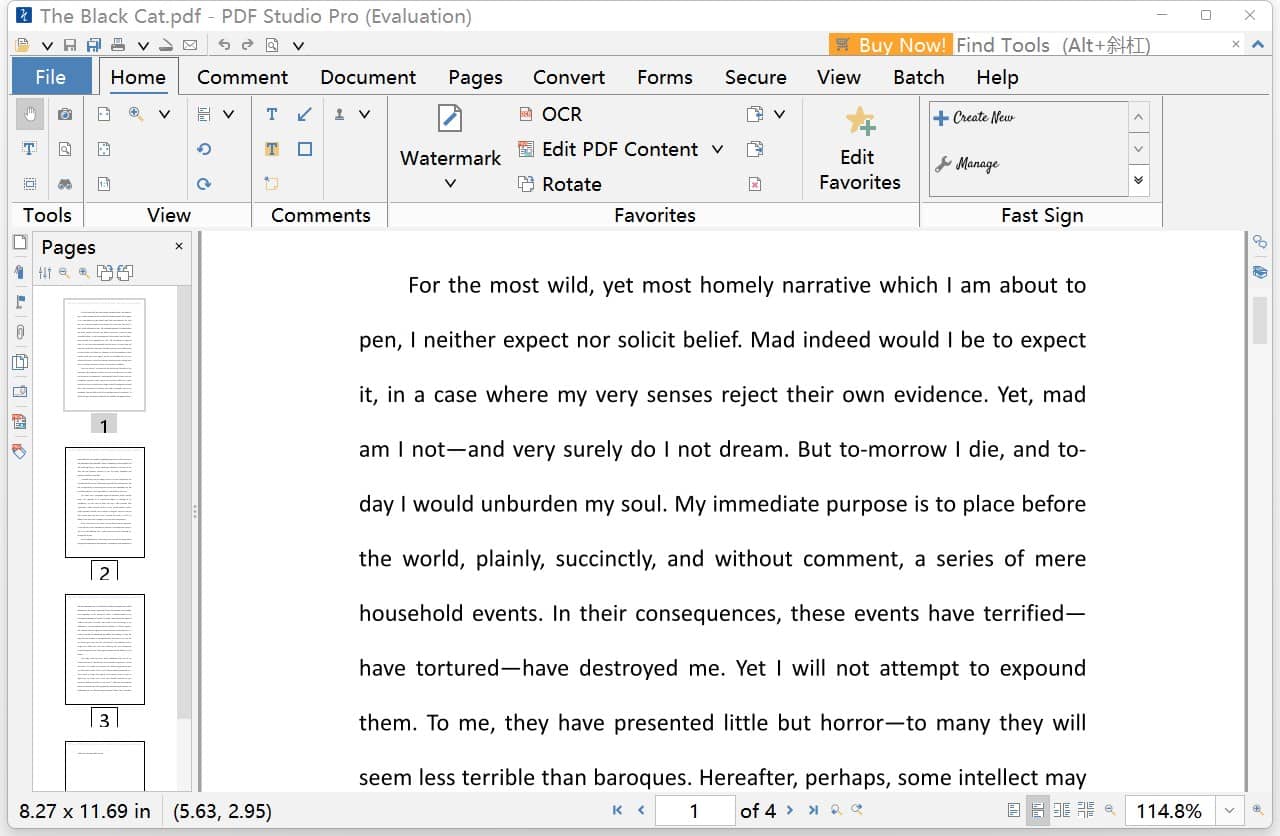This screenshot has height=836, width=1280.
Task: Undo the last action
Action: pos(224,45)
